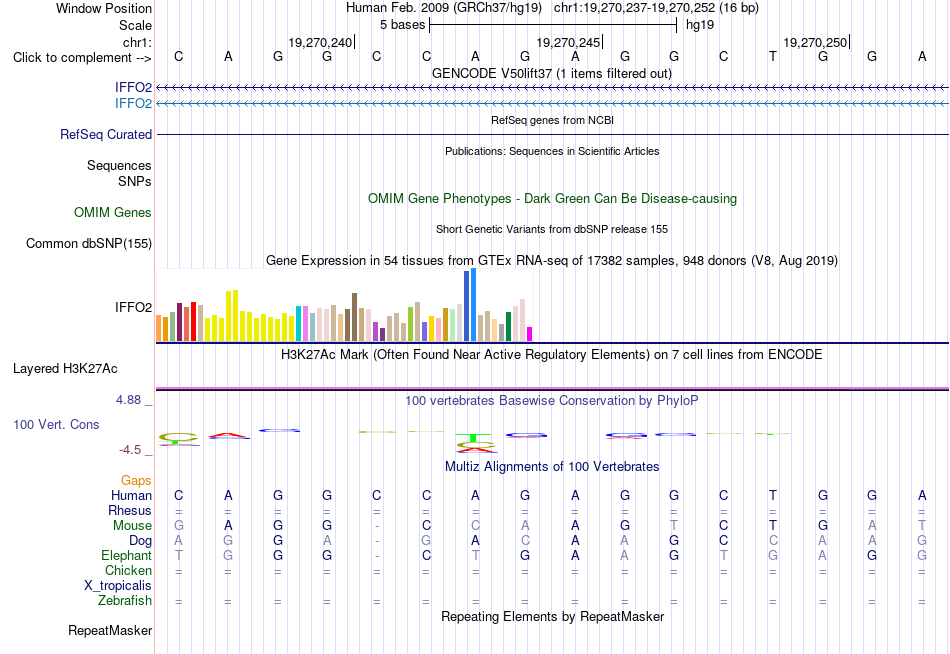Viewport: 950px width, 654px height.
Task: Select the Human species row label
Action: click(x=131, y=496)
